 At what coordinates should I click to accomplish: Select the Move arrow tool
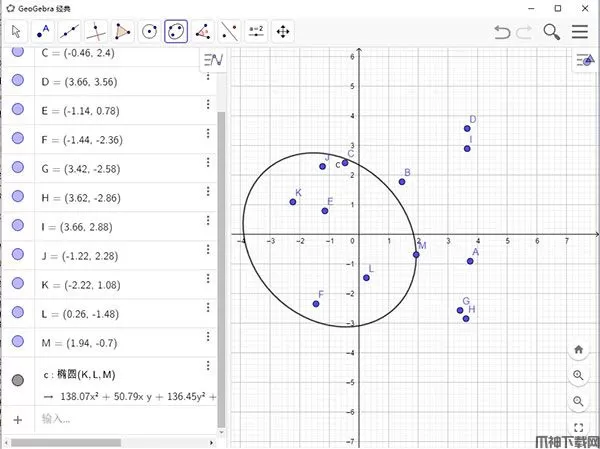16,31
